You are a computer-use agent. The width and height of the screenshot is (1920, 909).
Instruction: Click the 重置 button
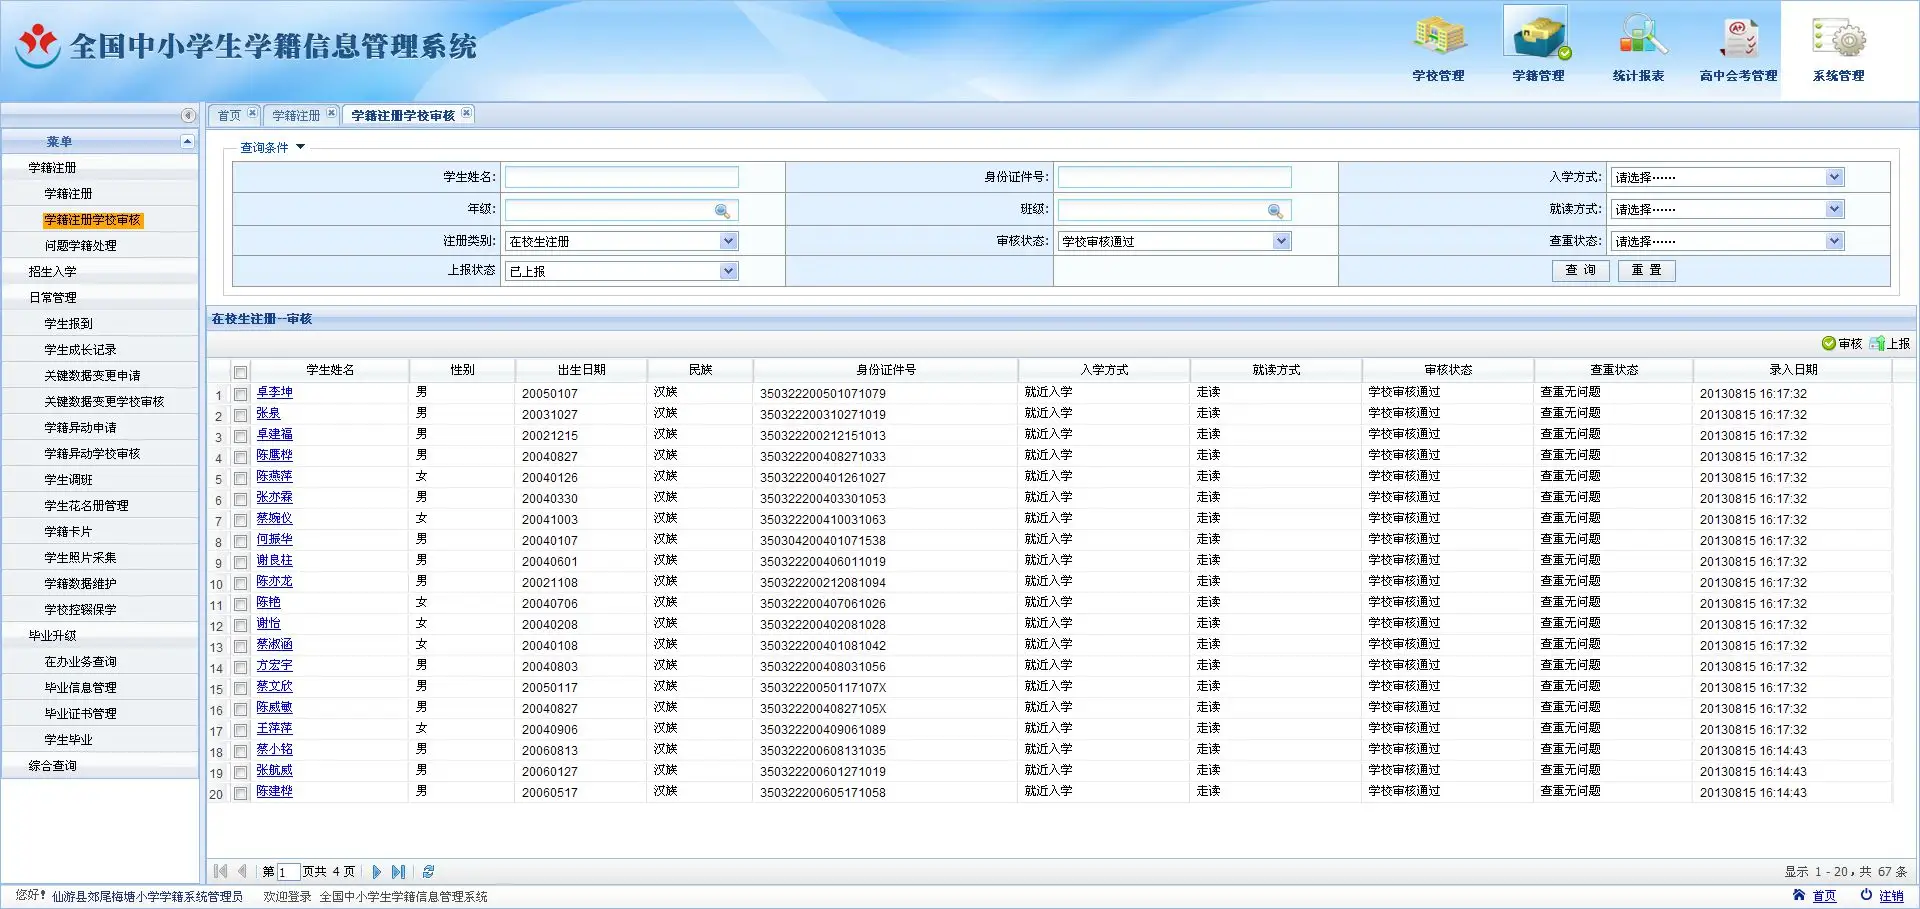pos(1646,270)
